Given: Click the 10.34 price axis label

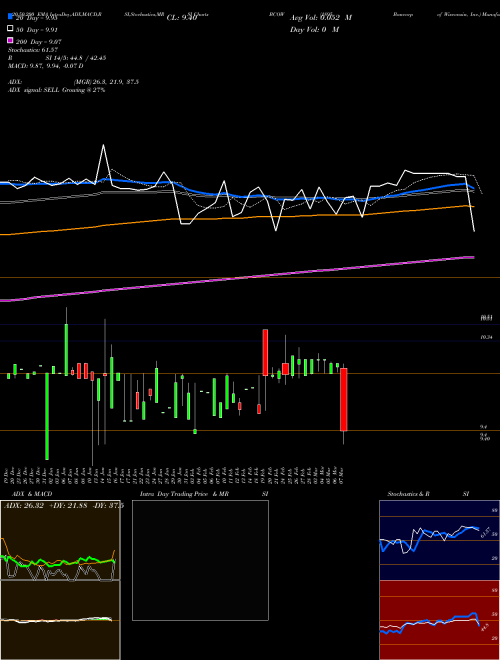Looking at the screenshot, I should [x=486, y=337].
